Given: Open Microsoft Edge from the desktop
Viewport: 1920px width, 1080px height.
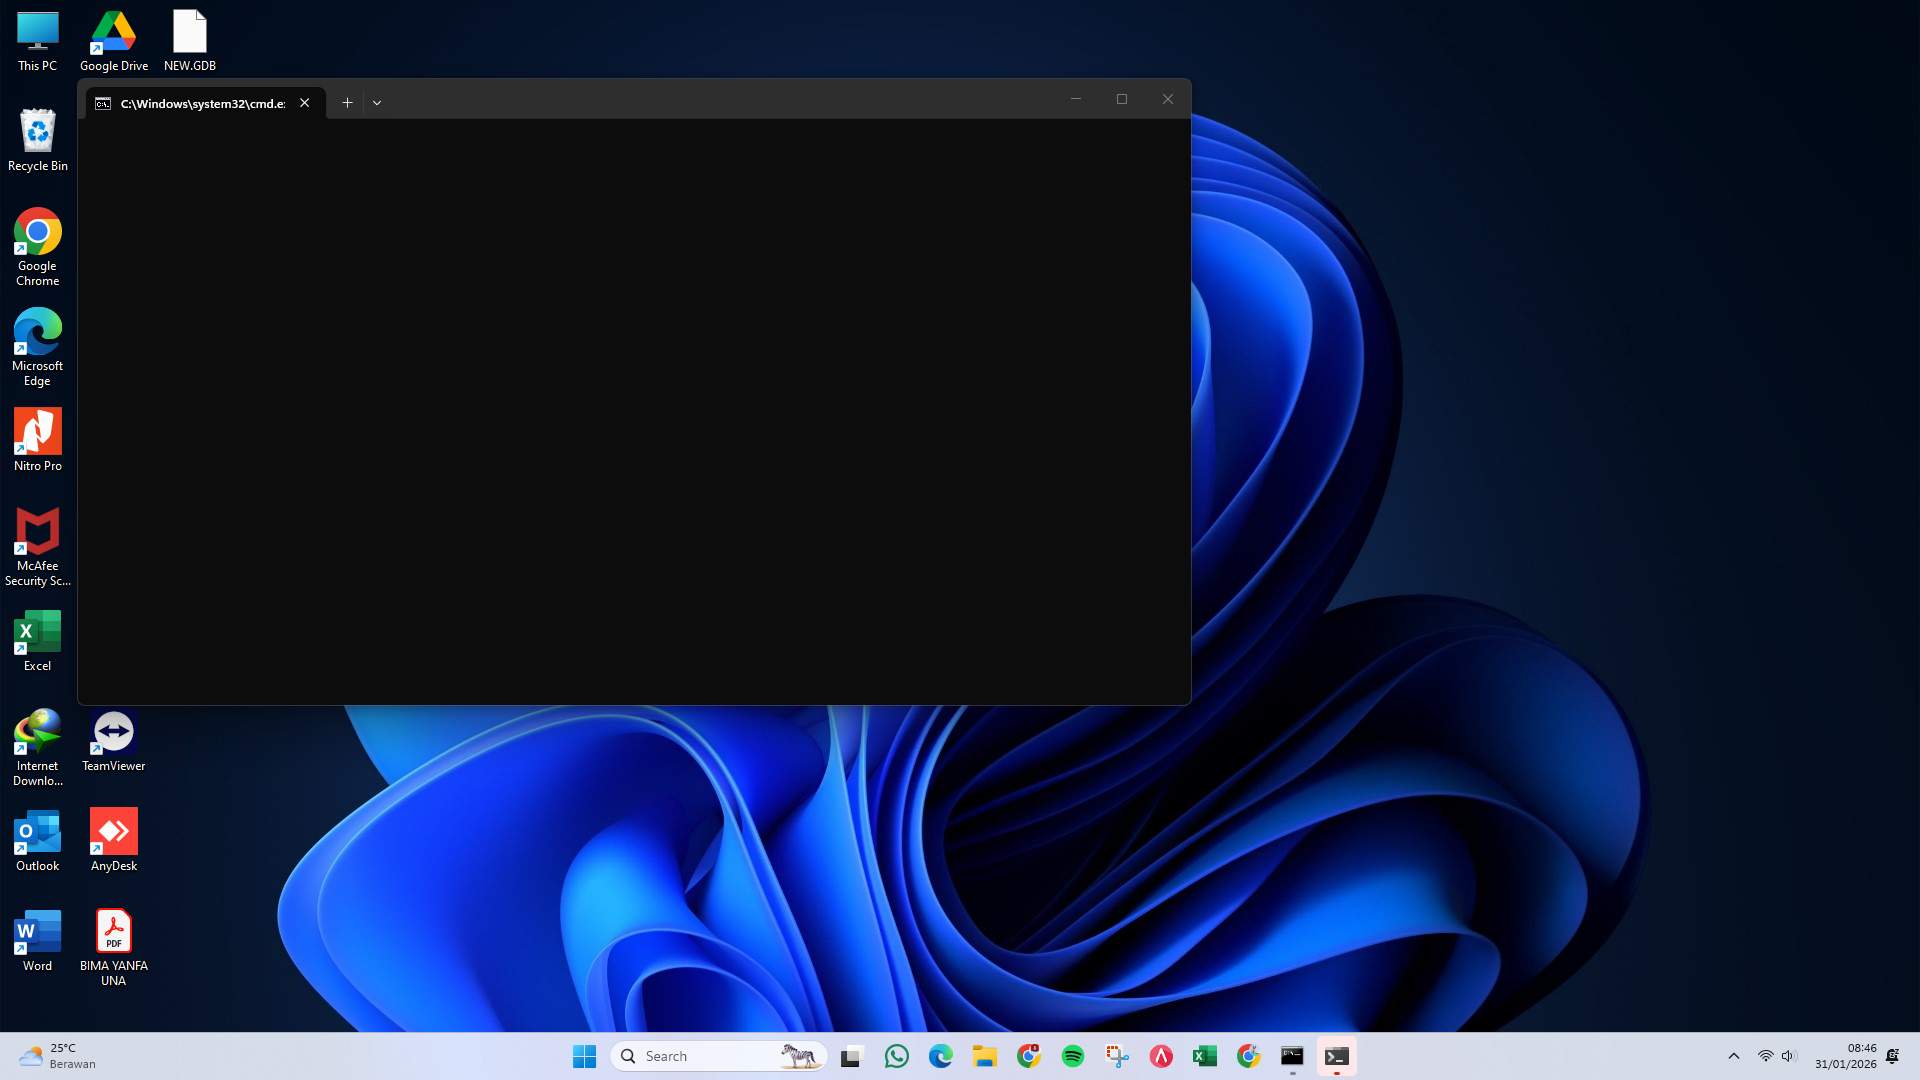Looking at the screenshot, I should 37,332.
